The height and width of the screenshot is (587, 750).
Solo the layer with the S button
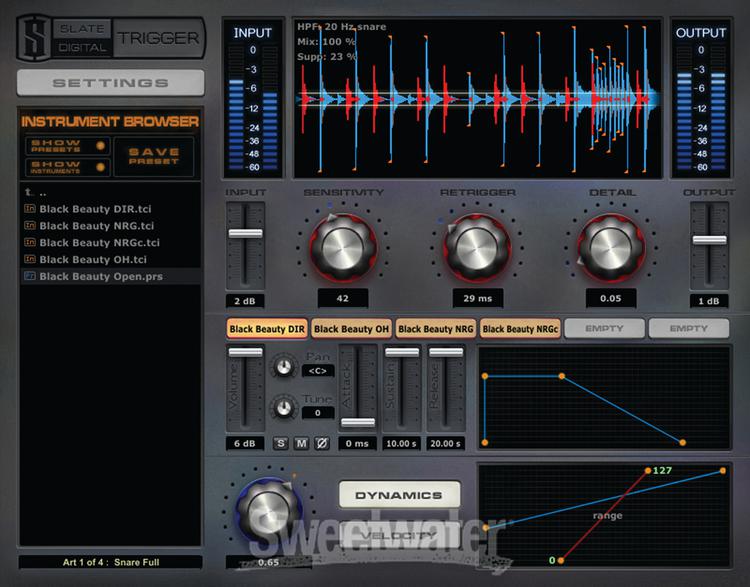(x=281, y=443)
